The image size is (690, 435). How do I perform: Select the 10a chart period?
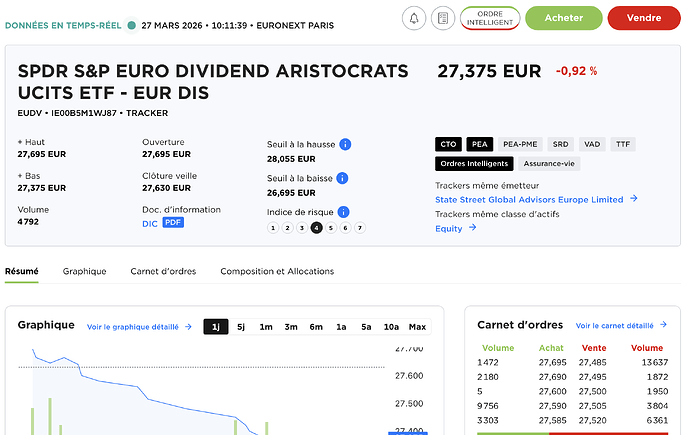coord(391,327)
